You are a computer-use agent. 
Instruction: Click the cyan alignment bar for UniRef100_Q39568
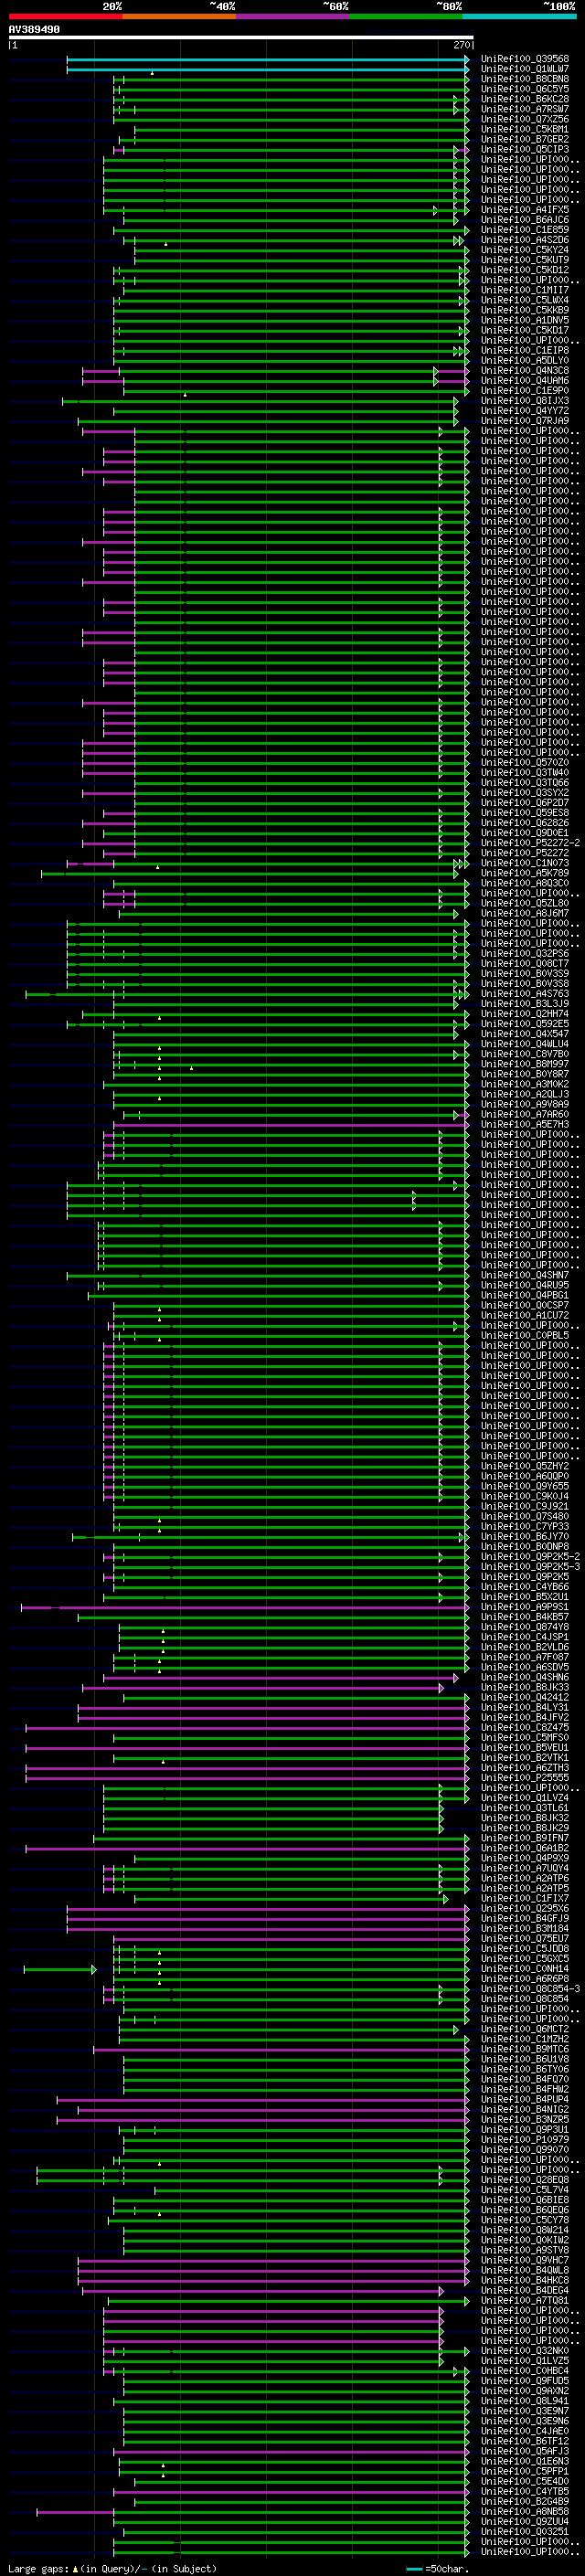pos(267,59)
